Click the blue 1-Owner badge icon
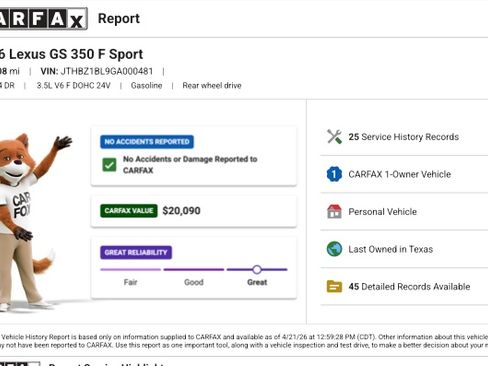 pos(334,174)
